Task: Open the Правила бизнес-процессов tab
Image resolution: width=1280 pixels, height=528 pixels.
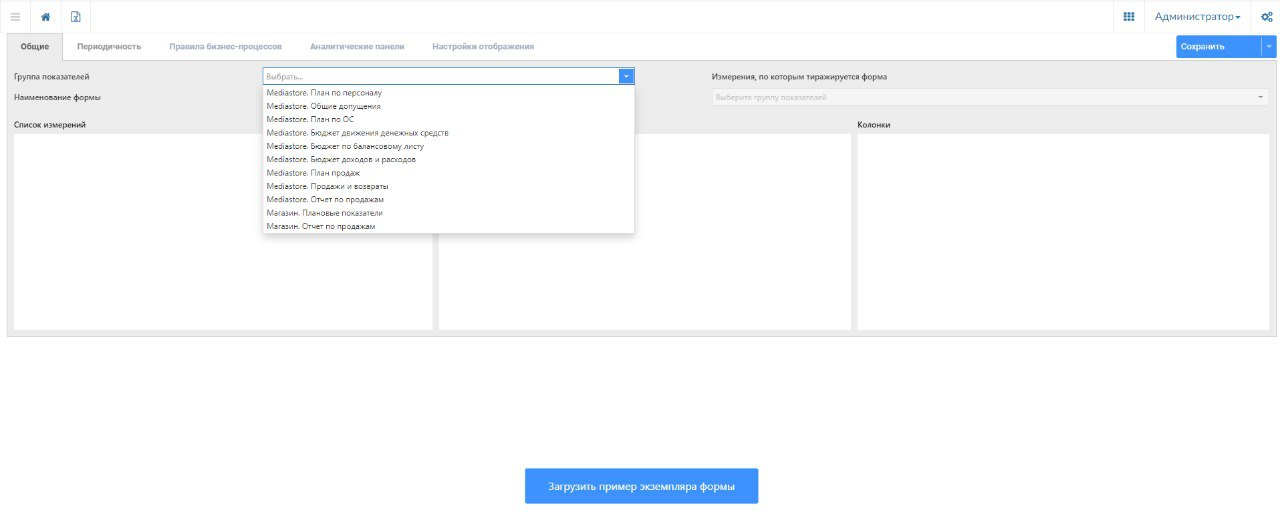Action: coord(225,46)
